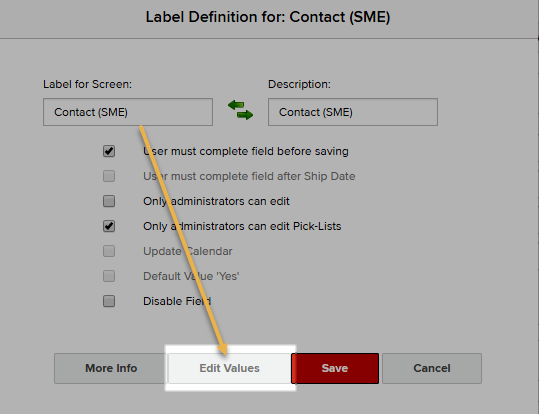The height and width of the screenshot is (414, 539).
Task: Cancel the label definition dialog
Action: (x=432, y=368)
